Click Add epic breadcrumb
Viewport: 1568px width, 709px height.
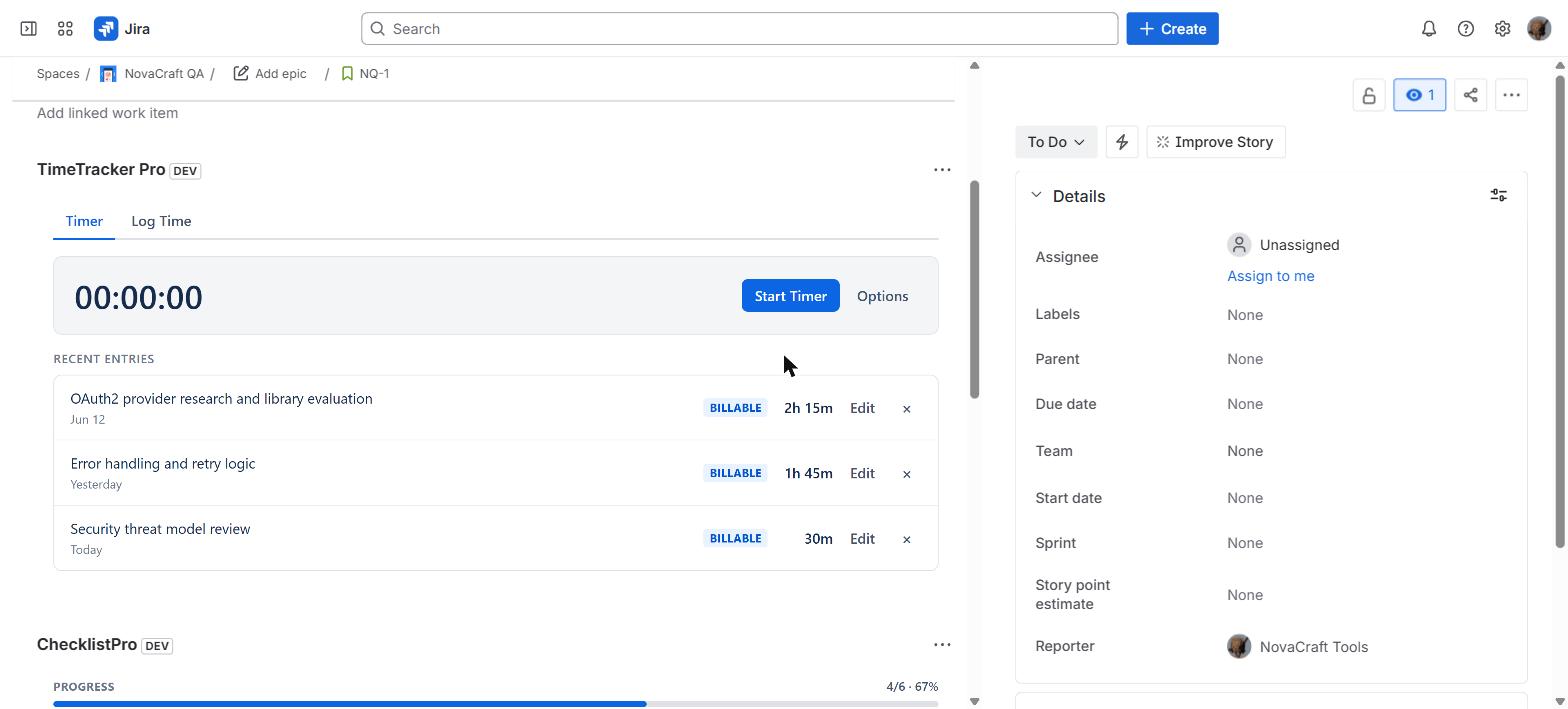point(281,73)
